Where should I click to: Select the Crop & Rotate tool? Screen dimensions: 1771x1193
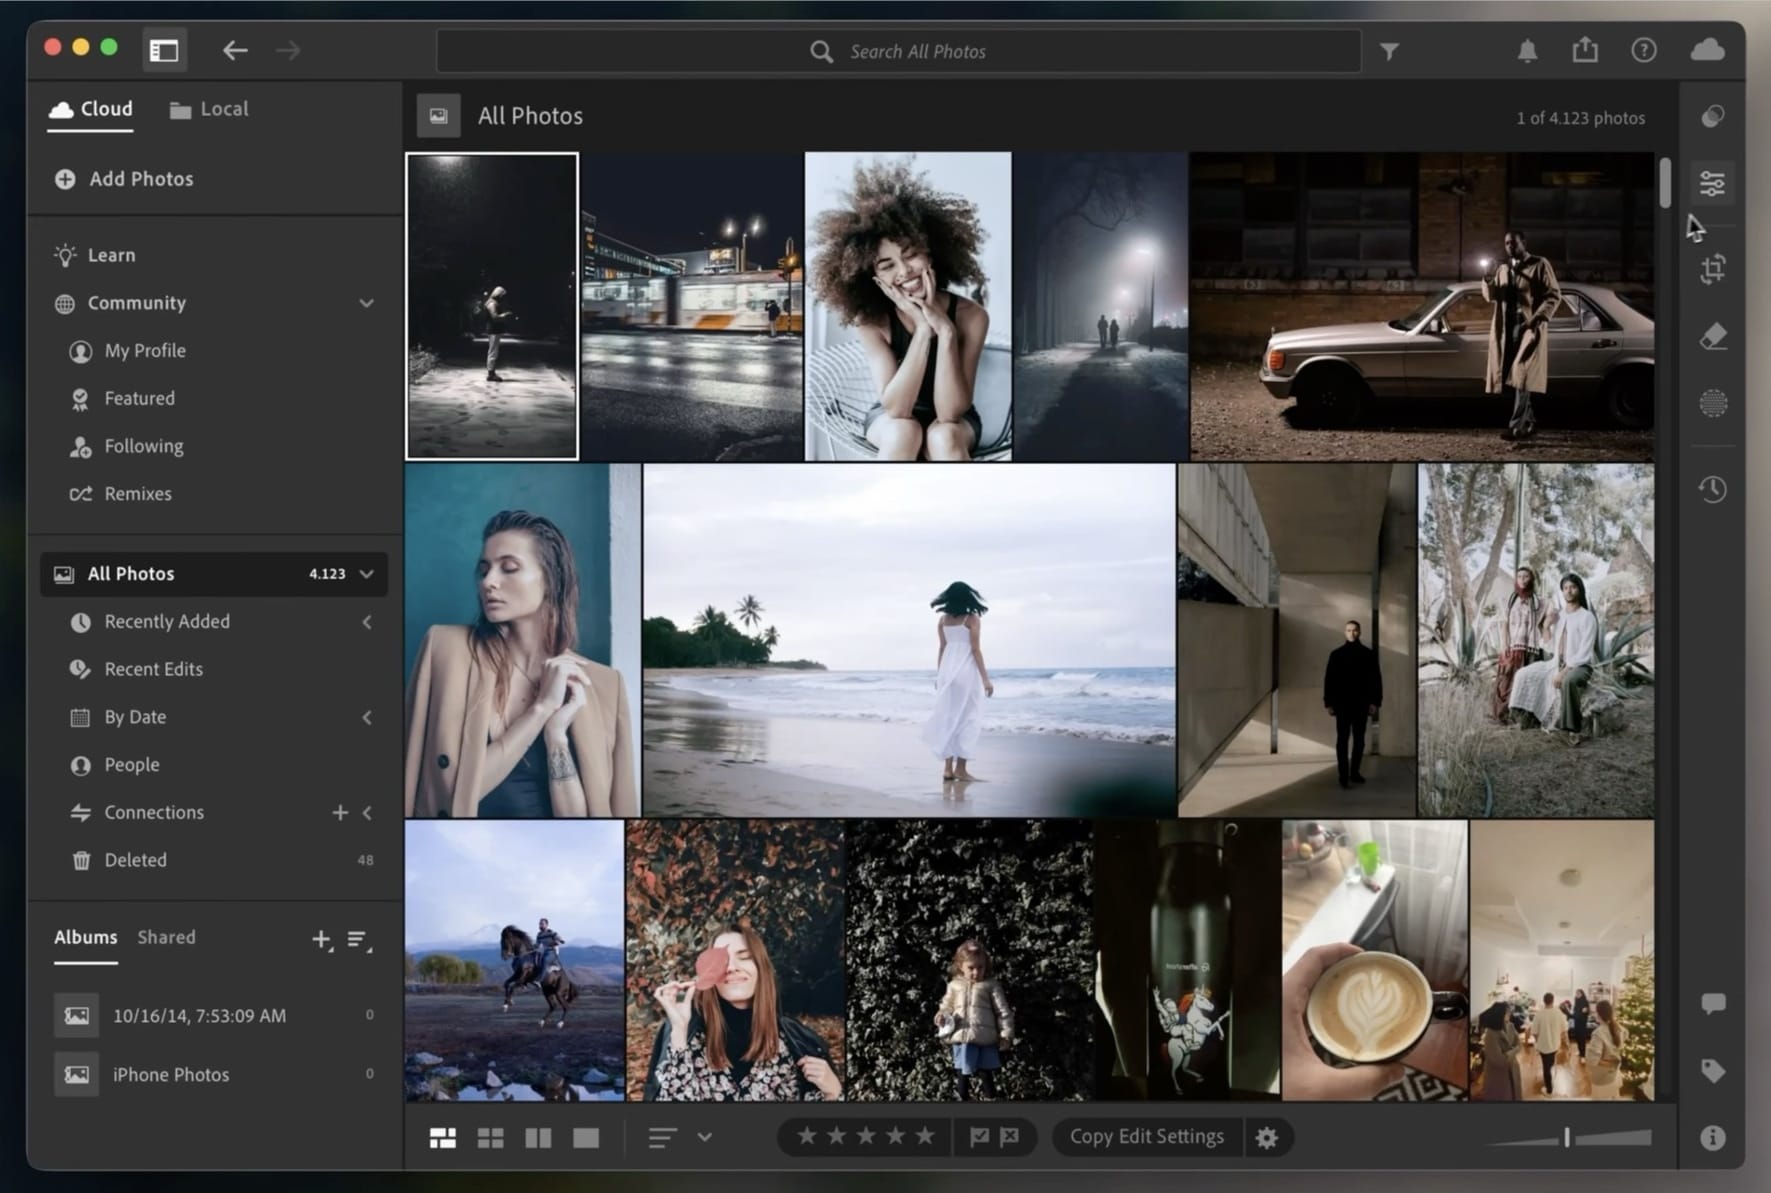click(x=1712, y=270)
